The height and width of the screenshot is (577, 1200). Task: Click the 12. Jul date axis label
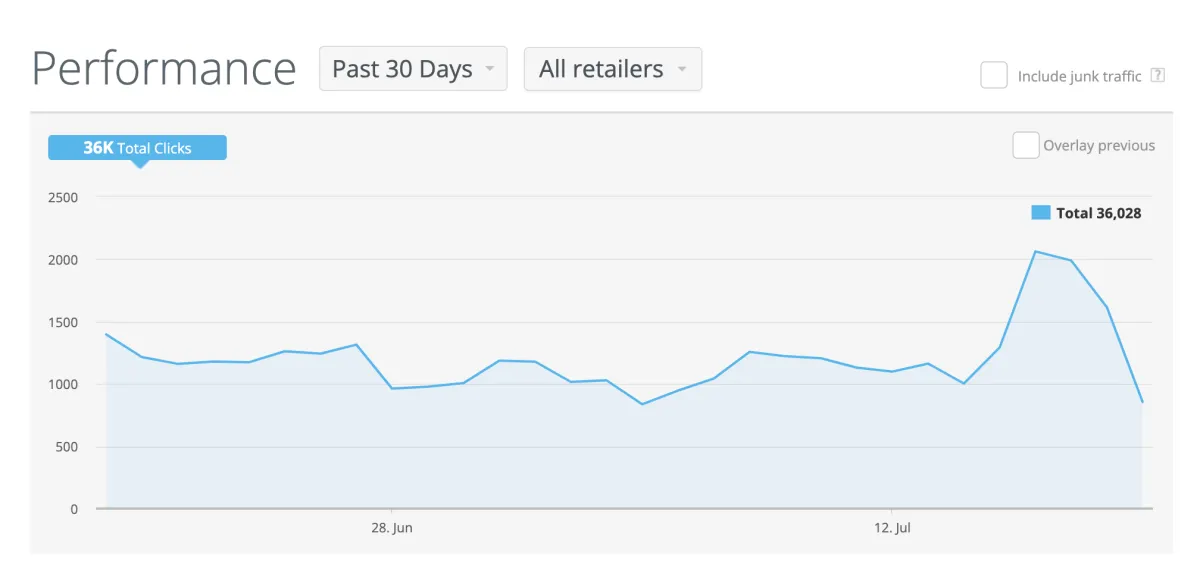(x=892, y=528)
